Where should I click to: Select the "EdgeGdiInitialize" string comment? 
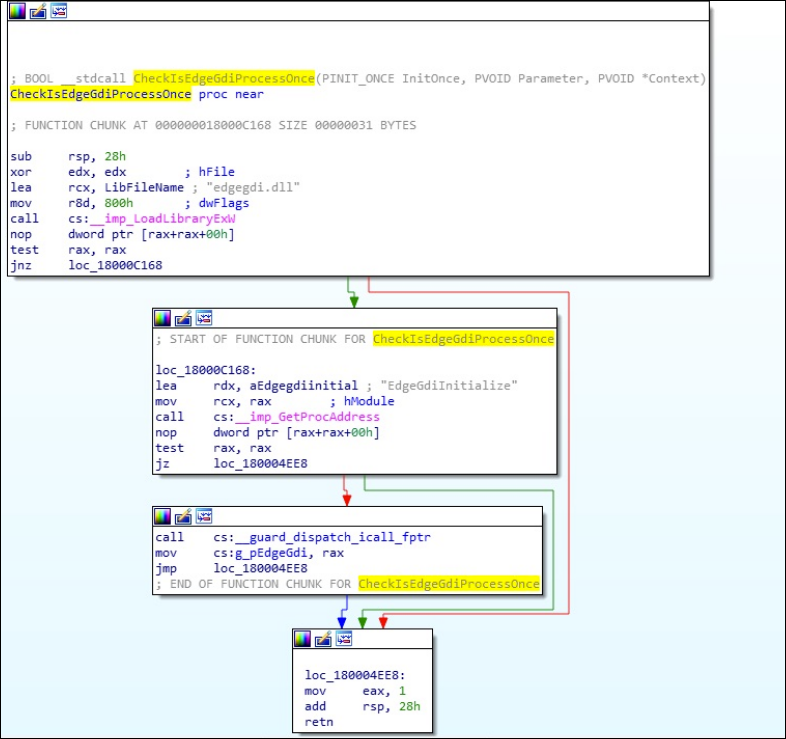(449, 386)
